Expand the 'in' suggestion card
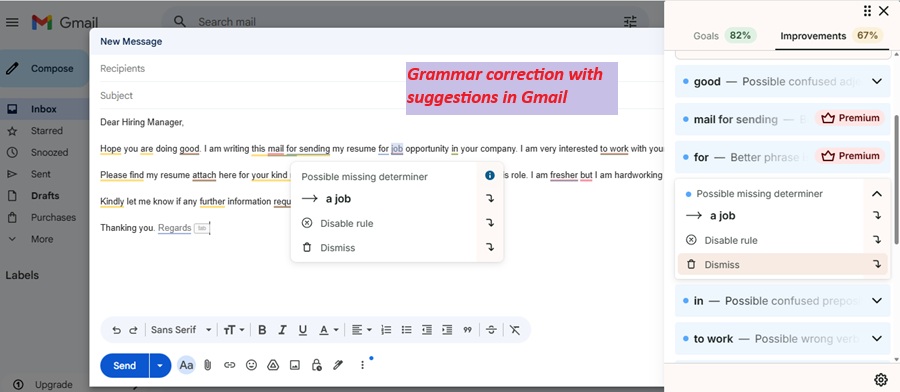The width and height of the screenshot is (900, 392). (x=876, y=301)
